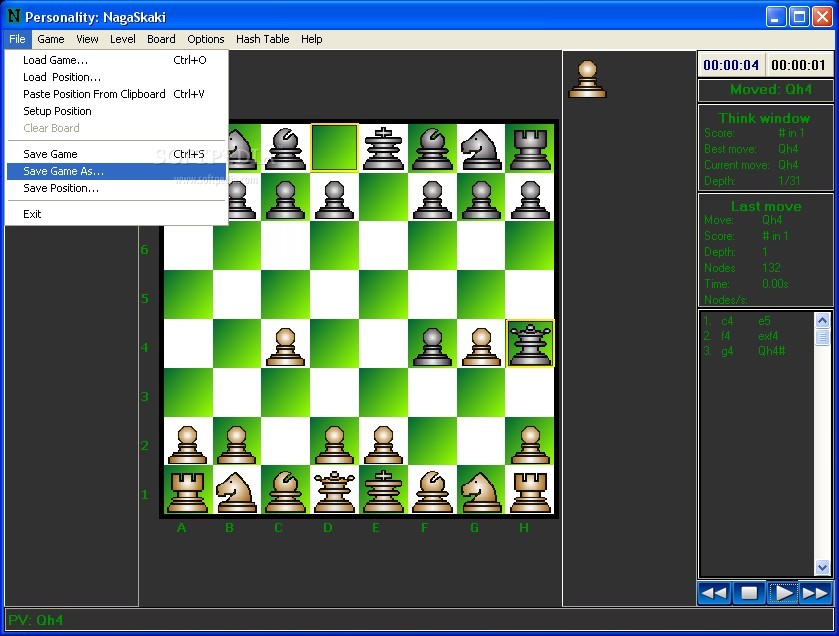The height and width of the screenshot is (636, 839).
Task: Select the black king on e8
Action: click(x=383, y=148)
